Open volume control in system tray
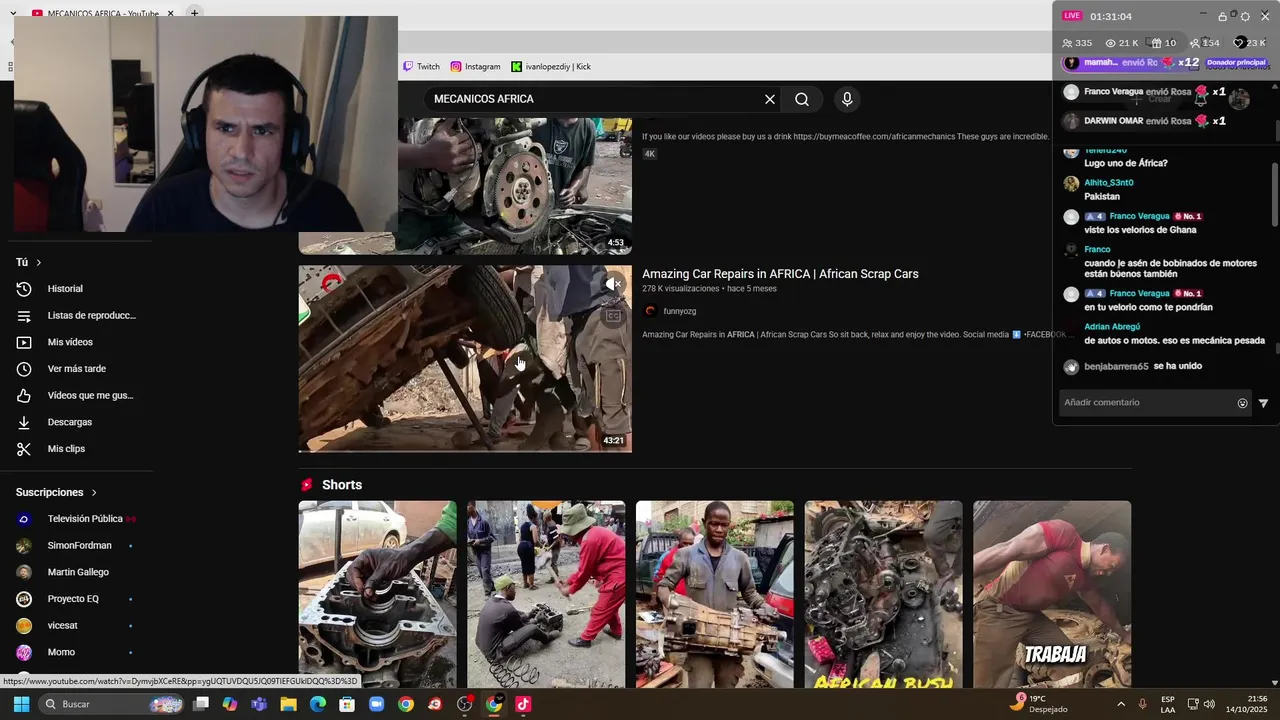This screenshot has height=720, width=1280. 1209,704
